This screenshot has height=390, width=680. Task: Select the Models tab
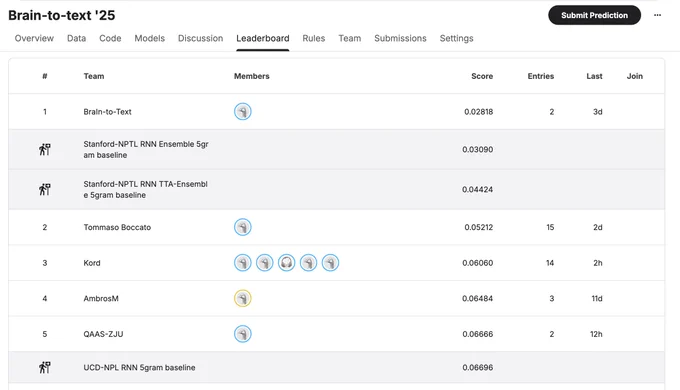(150, 38)
